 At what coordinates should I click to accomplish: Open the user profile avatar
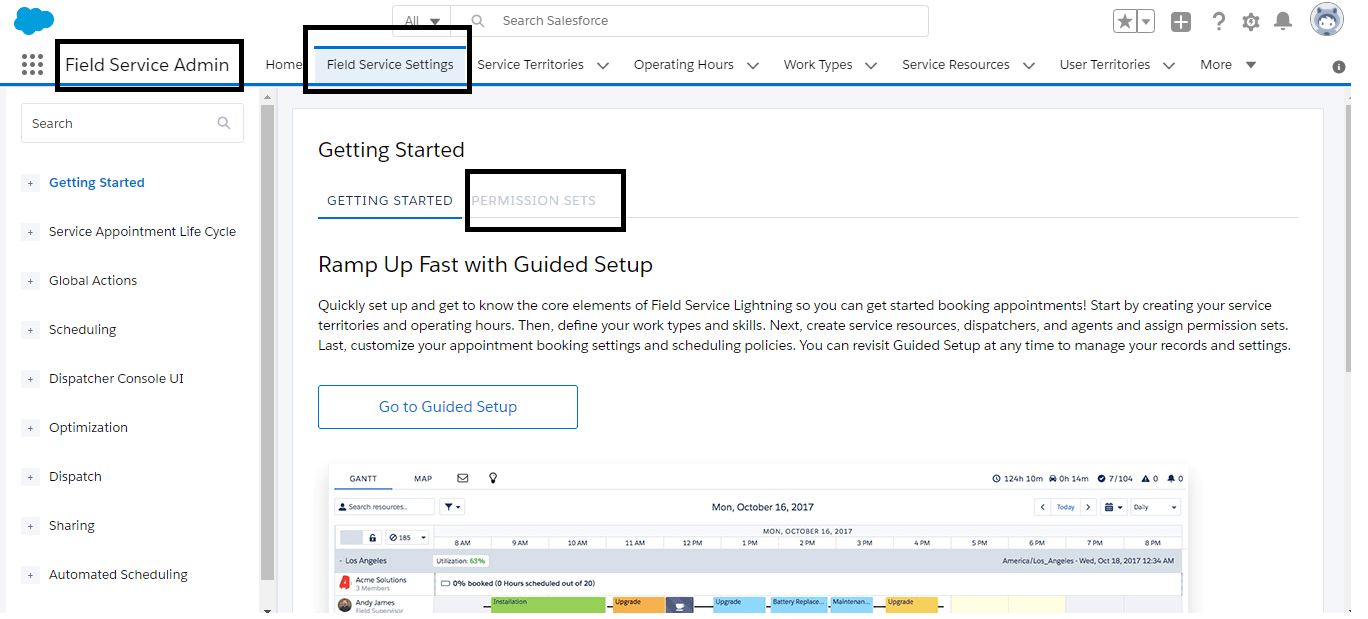(1327, 20)
